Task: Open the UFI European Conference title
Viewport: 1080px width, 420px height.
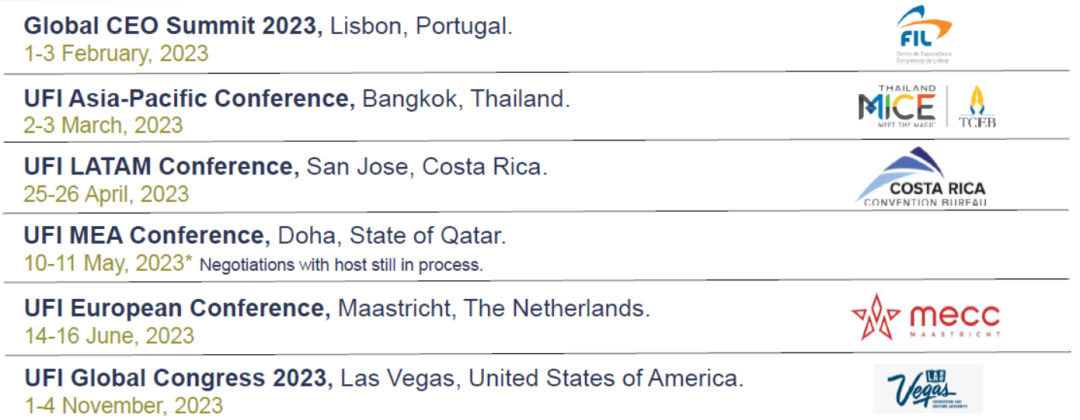Action: coord(177,309)
